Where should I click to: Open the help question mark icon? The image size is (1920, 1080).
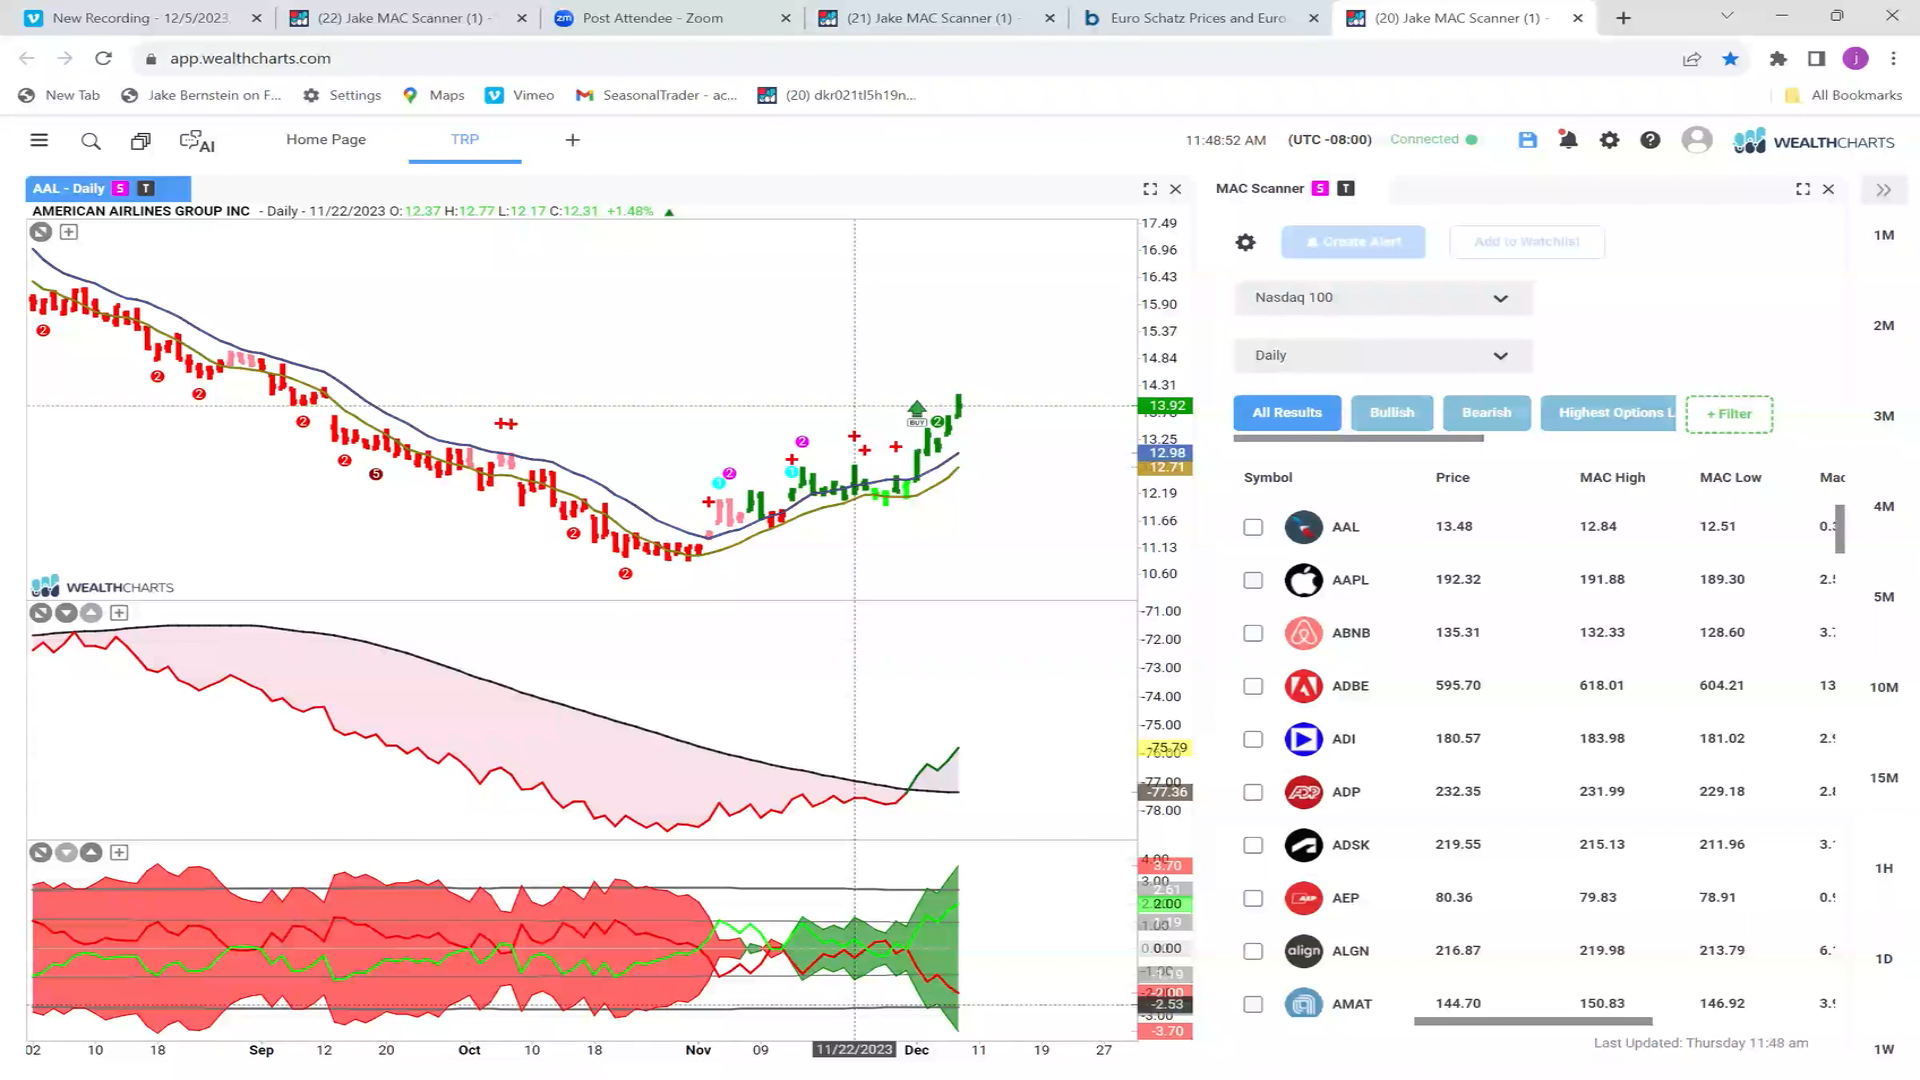(1650, 140)
